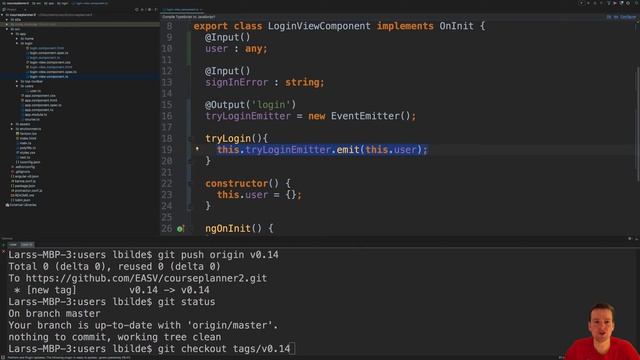Select favicon.ico in project tree
The image size is (640, 360).
pyautogui.click(x=28, y=133)
